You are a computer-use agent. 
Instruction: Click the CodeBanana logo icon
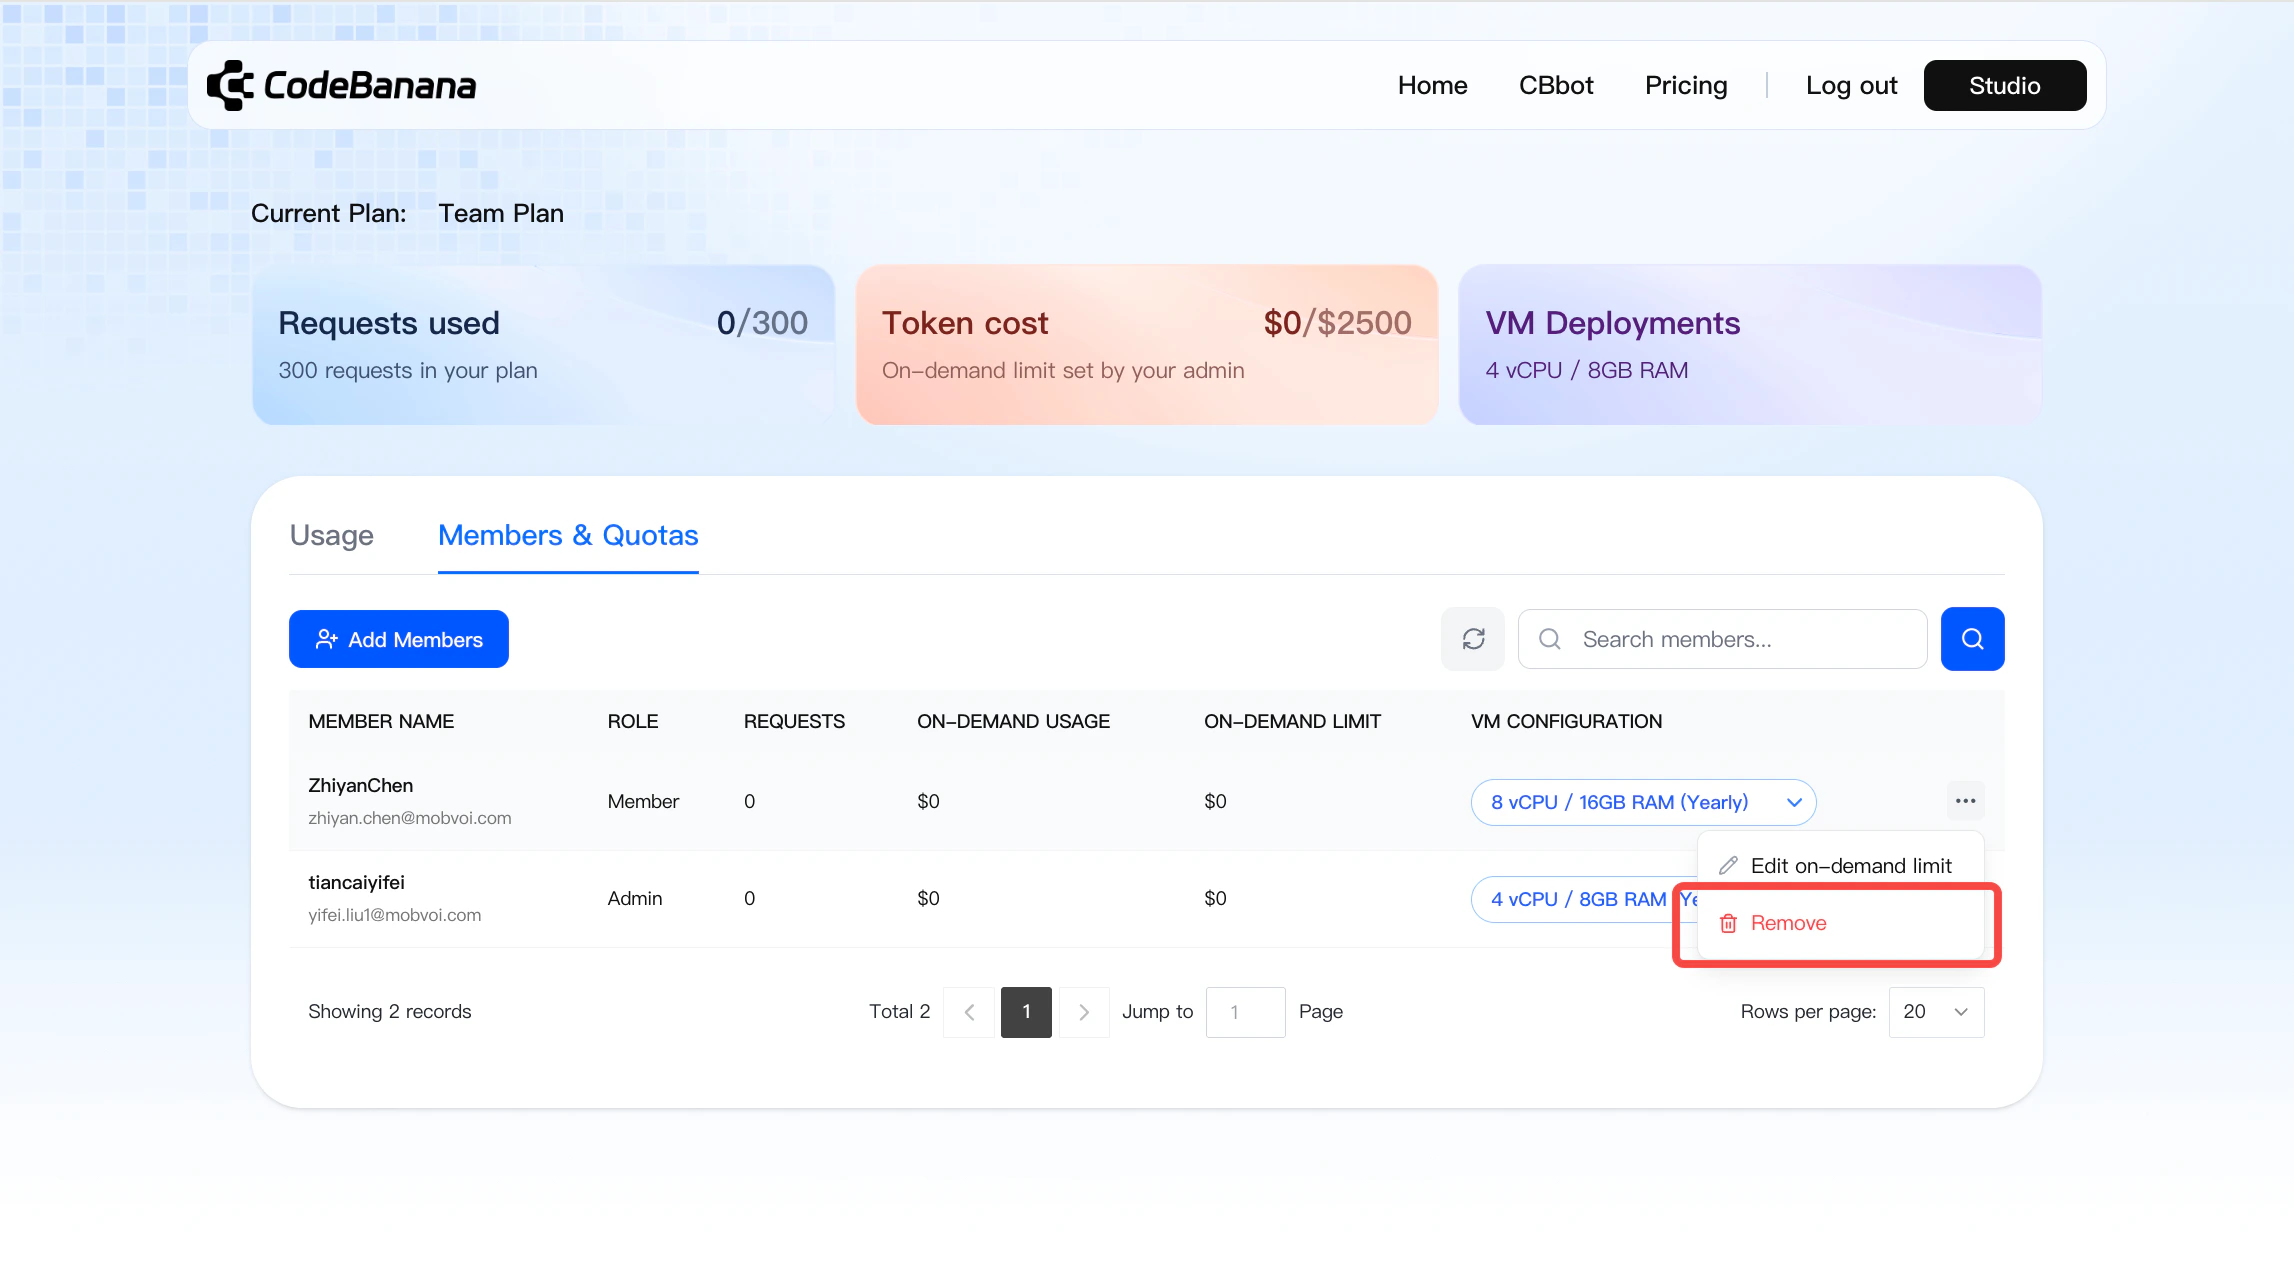tap(230, 85)
